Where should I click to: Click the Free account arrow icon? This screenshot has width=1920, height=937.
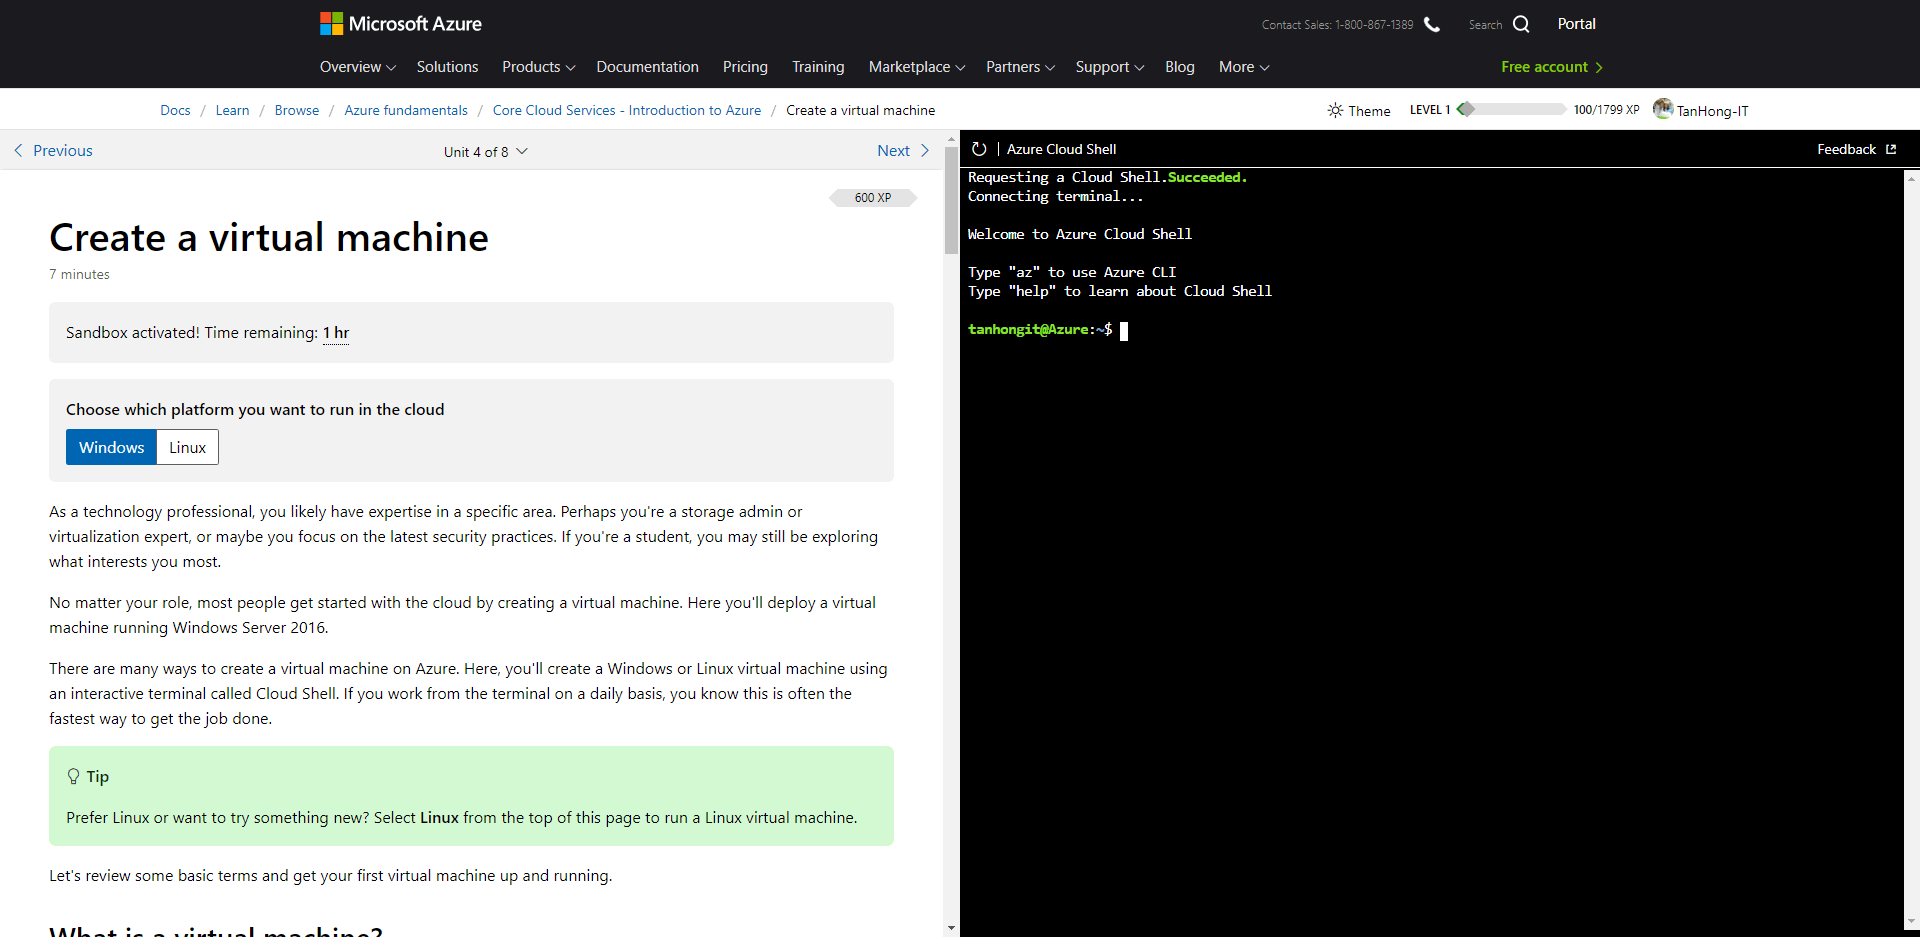(1599, 67)
